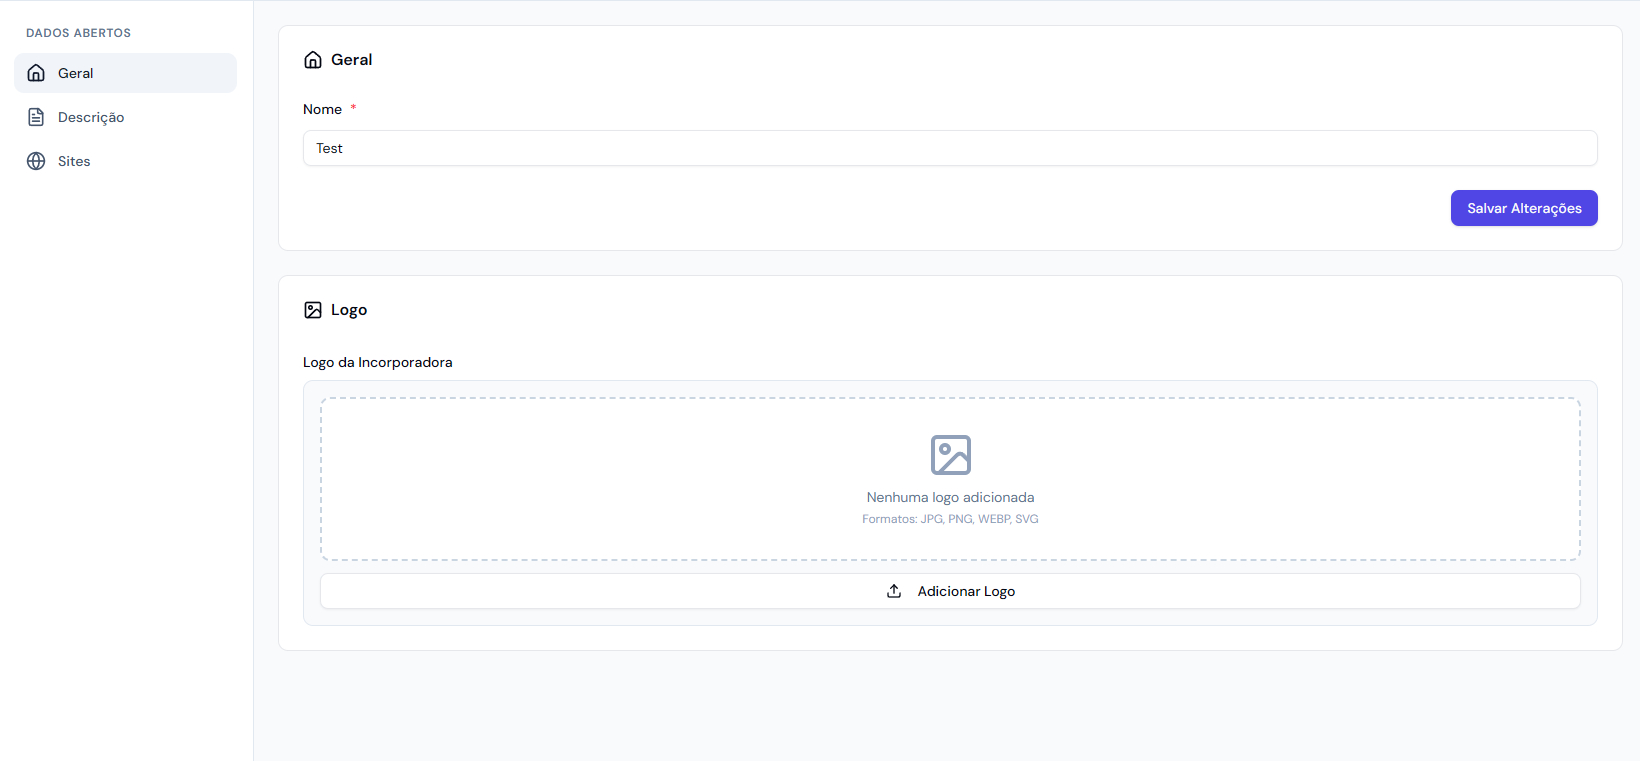1640x761 pixels.
Task: Click the document icon next to Descrição
Action: [x=36, y=117]
